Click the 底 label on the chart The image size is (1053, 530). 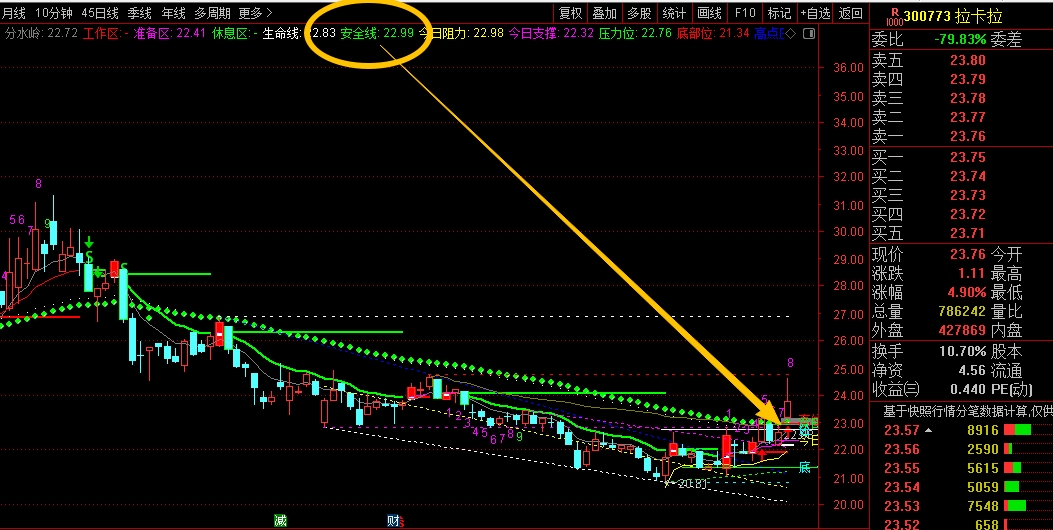805,468
